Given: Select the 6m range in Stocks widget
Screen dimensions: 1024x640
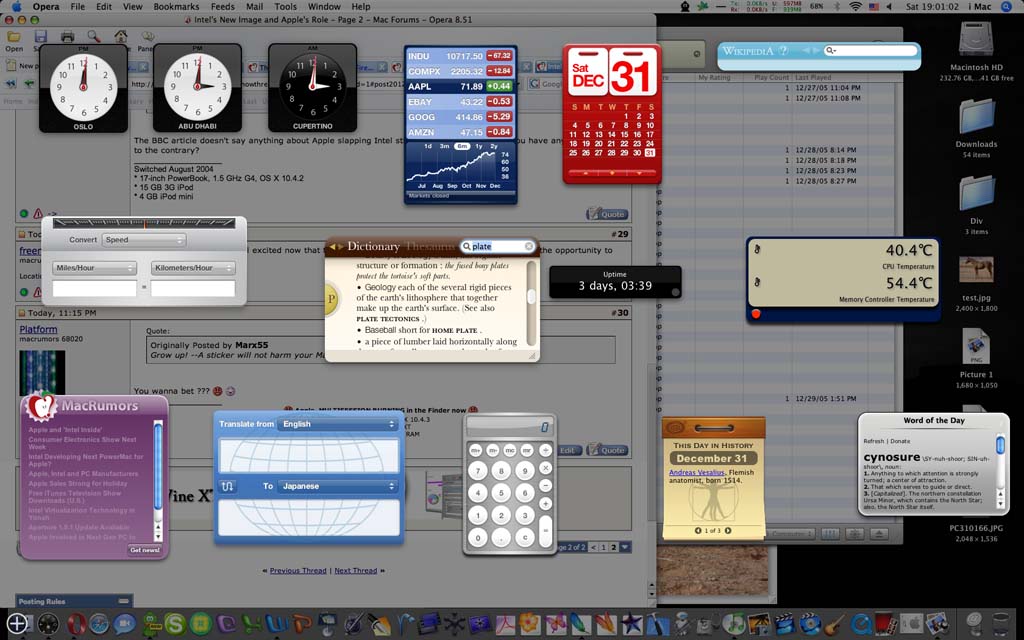Looking at the screenshot, I should pyautogui.click(x=462, y=146).
